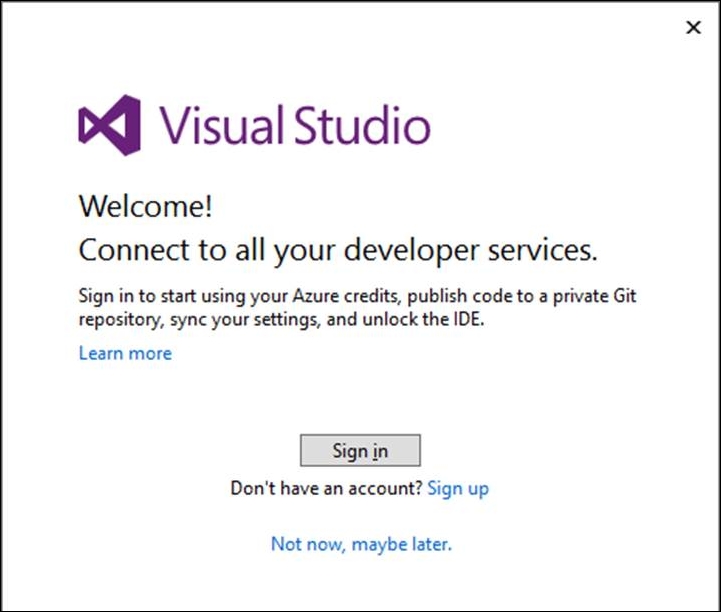Click the Don't have an account? label

[326, 488]
